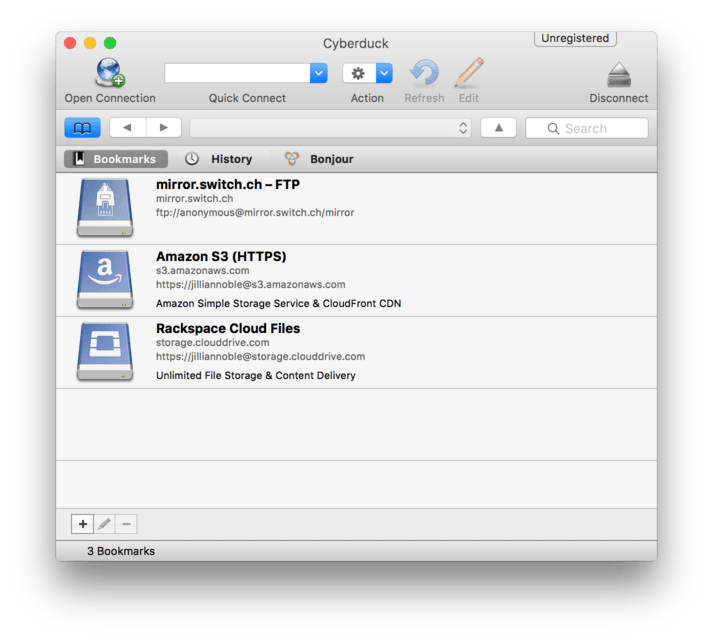
Task: Click the Rackspace Cloud Files drive icon
Action: click(x=105, y=351)
